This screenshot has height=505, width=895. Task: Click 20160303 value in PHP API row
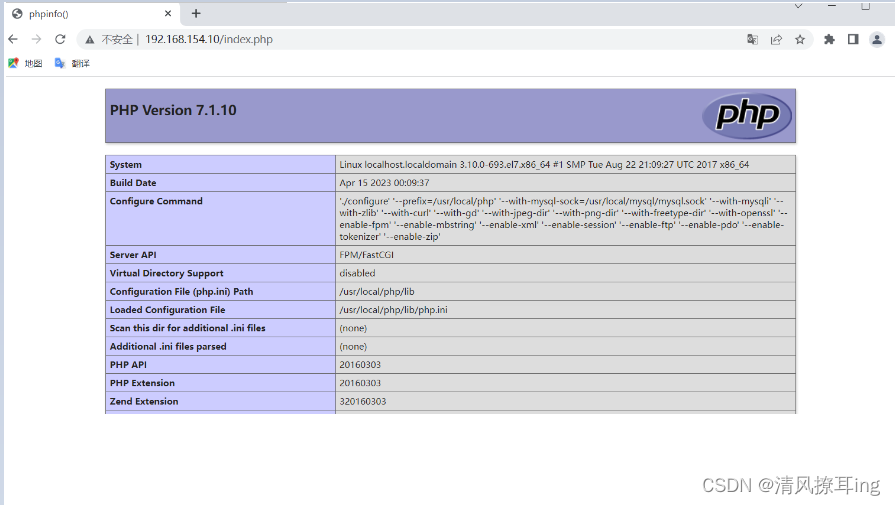[360, 365]
